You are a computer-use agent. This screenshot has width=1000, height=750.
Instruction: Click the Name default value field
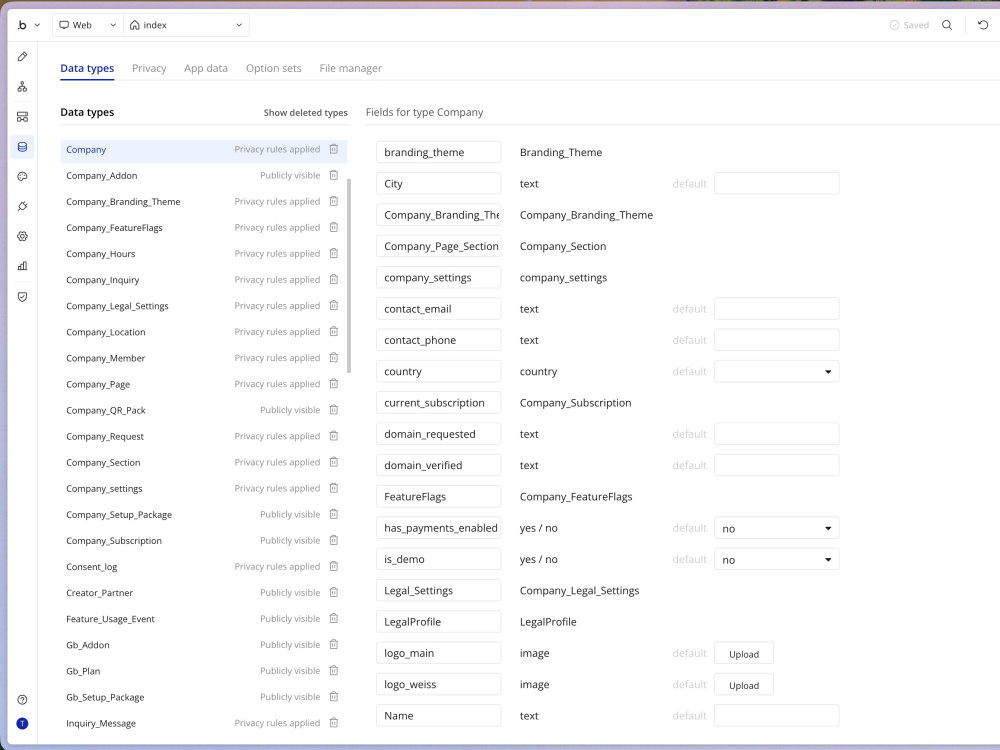[776, 716]
